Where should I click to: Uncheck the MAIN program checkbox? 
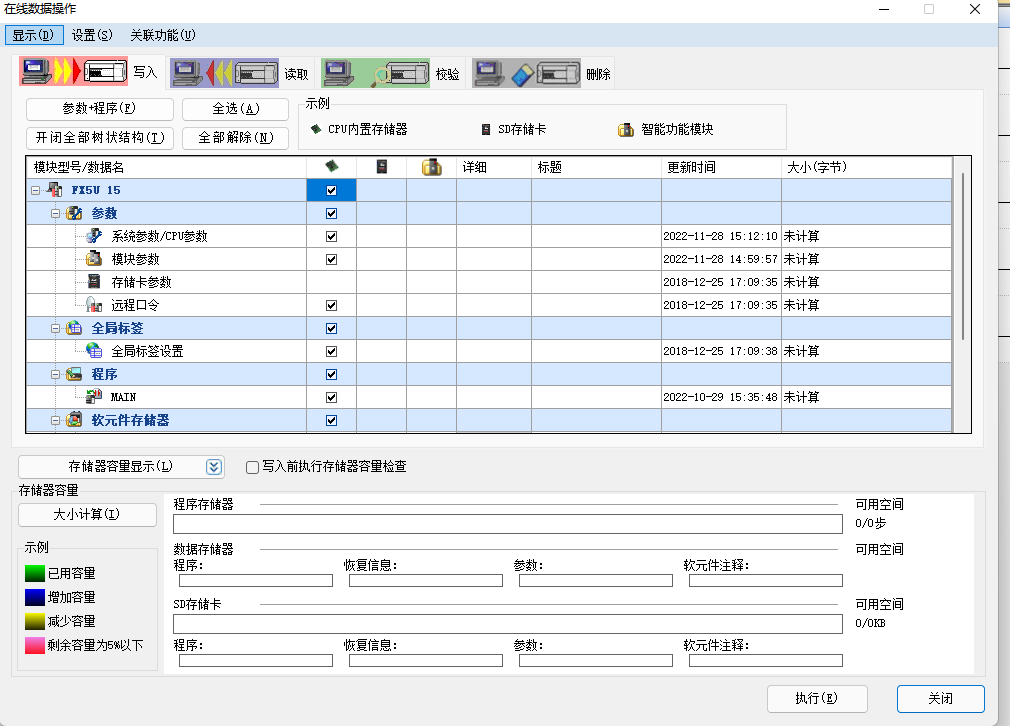pyautogui.click(x=330, y=396)
